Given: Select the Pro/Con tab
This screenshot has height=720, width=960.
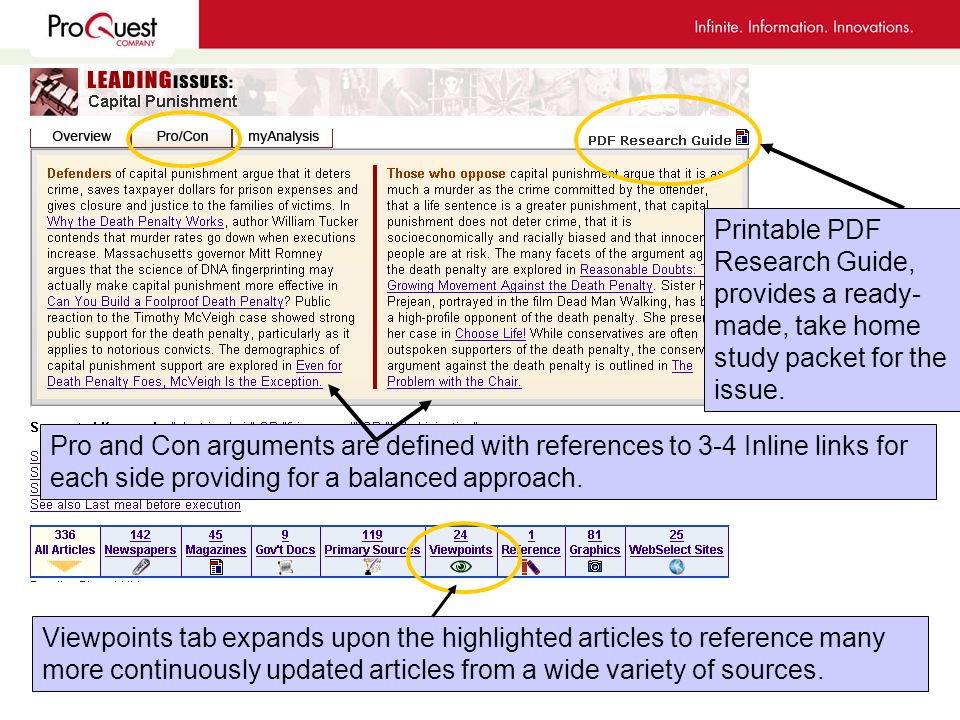Looking at the screenshot, I should coord(182,137).
